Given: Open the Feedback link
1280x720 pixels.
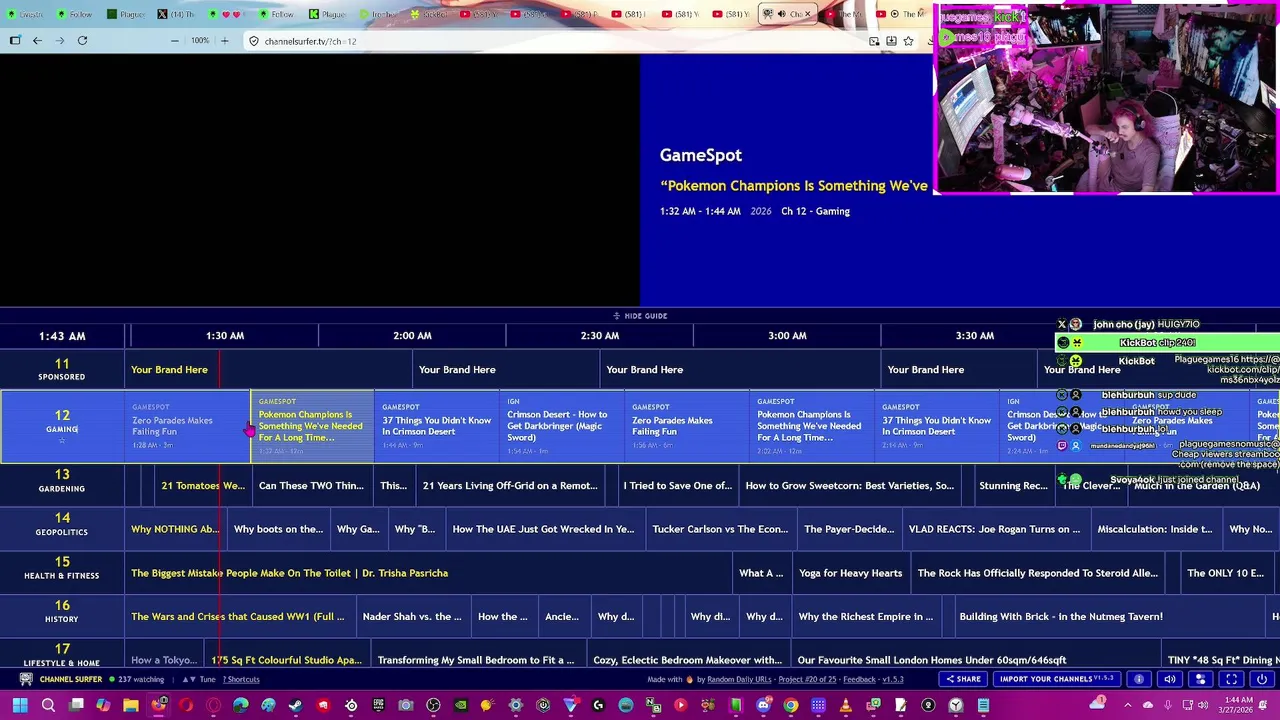Looking at the screenshot, I should 859,679.
